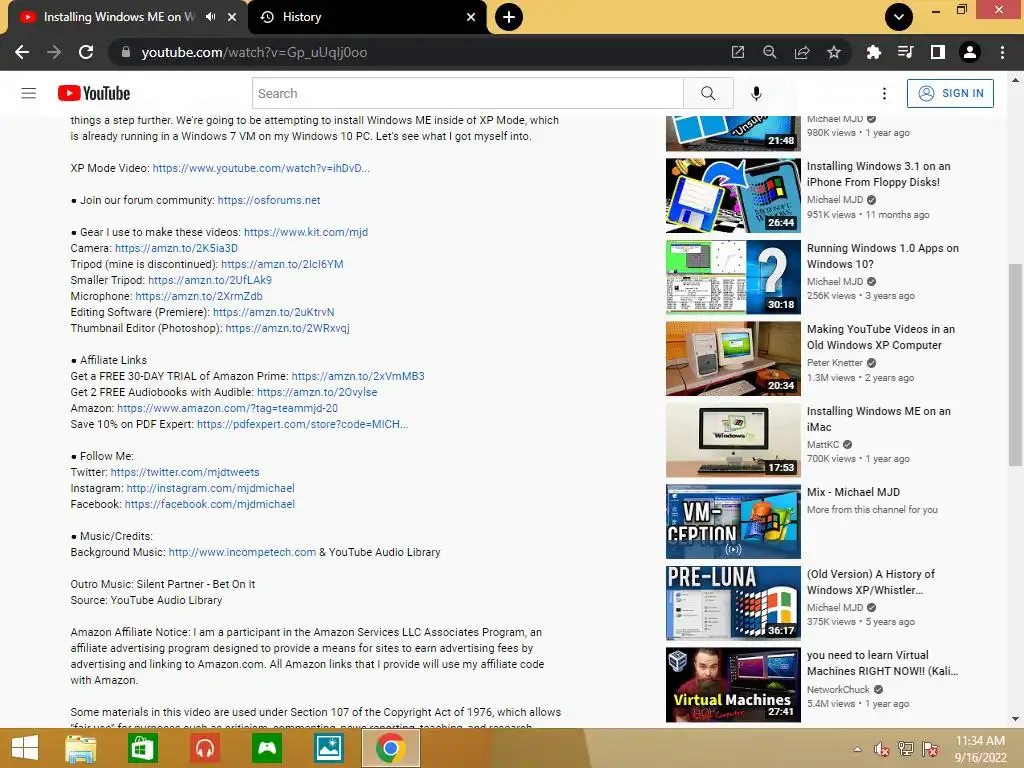Image resolution: width=1024 pixels, height=768 pixels.
Task: Open the twitter.com/mjdtweets link
Action: [185, 472]
